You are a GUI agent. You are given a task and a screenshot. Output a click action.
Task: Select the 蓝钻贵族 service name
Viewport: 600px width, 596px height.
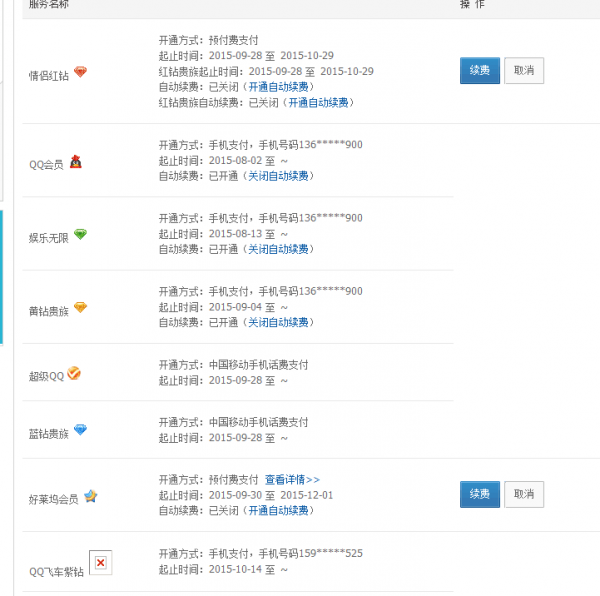click(49, 434)
